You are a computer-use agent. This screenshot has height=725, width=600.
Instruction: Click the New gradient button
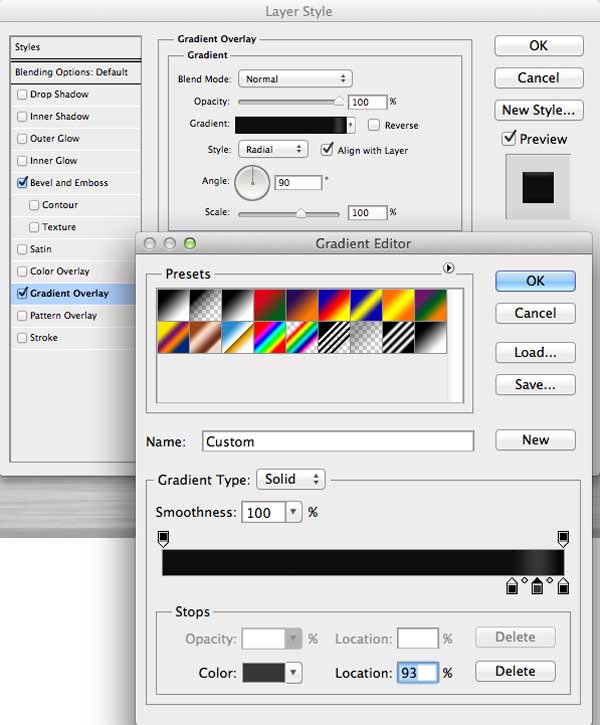[x=535, y=440]
